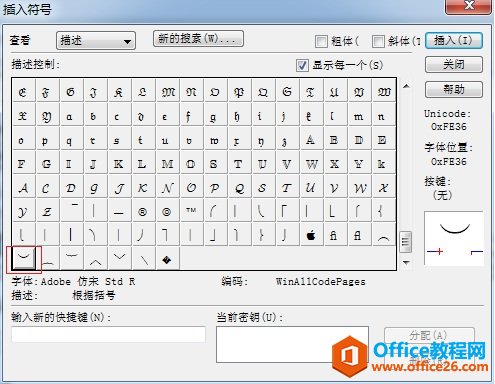Pick the Apple logo symbol

coord(311,235)
